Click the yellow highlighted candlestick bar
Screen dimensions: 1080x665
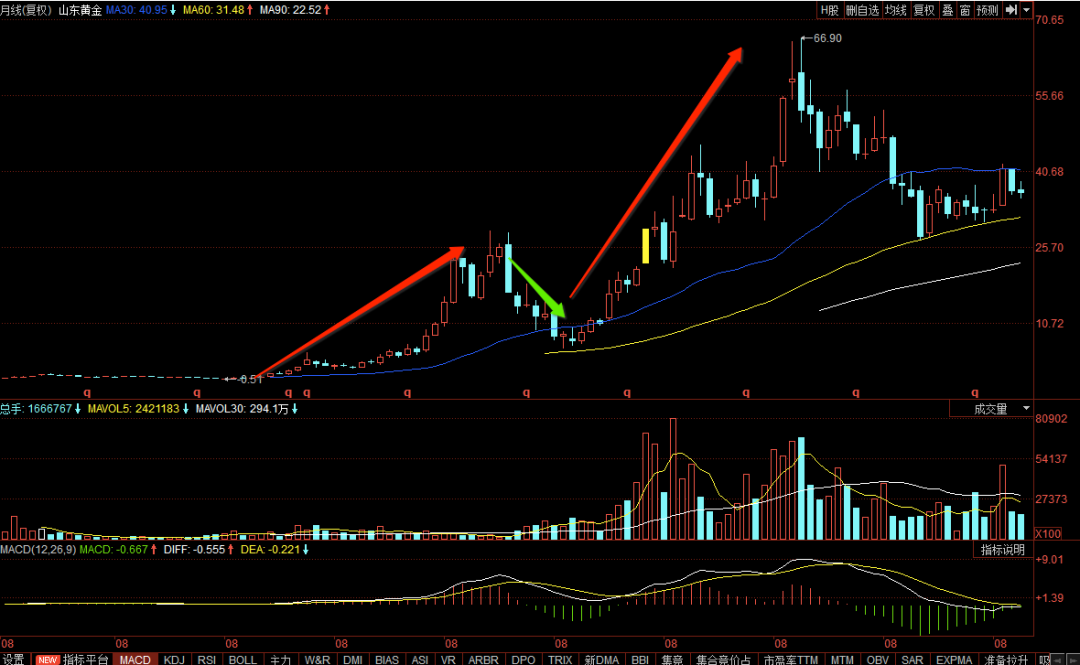[x=645, y=246]
